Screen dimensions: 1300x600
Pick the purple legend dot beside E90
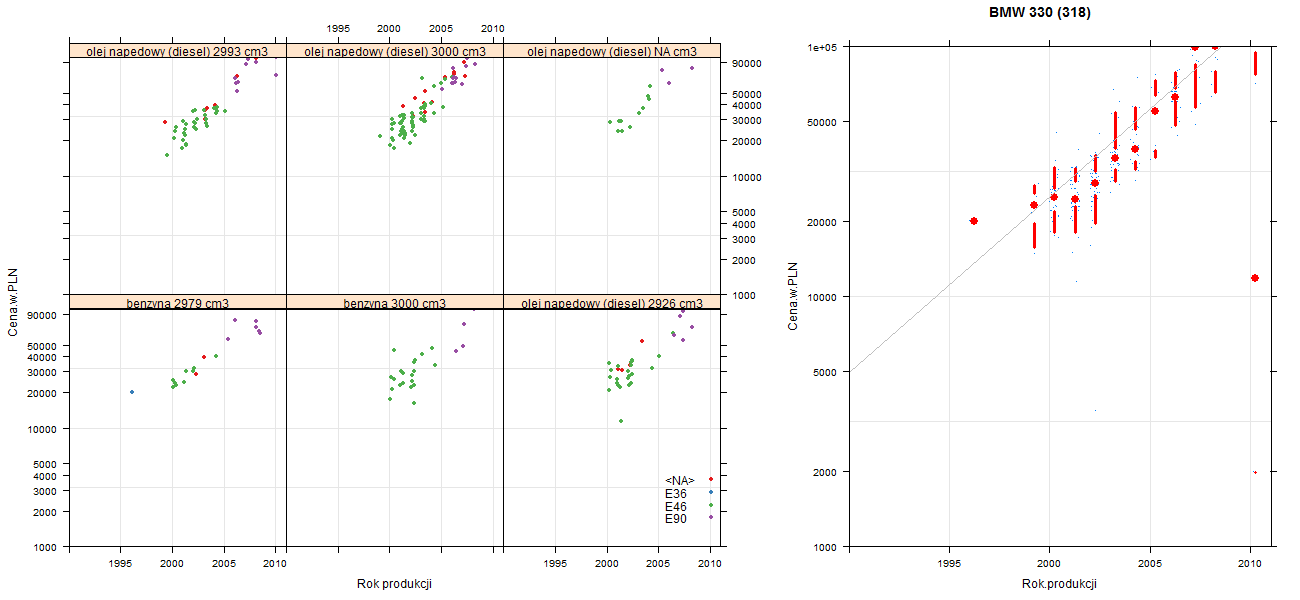coord(710,517)
